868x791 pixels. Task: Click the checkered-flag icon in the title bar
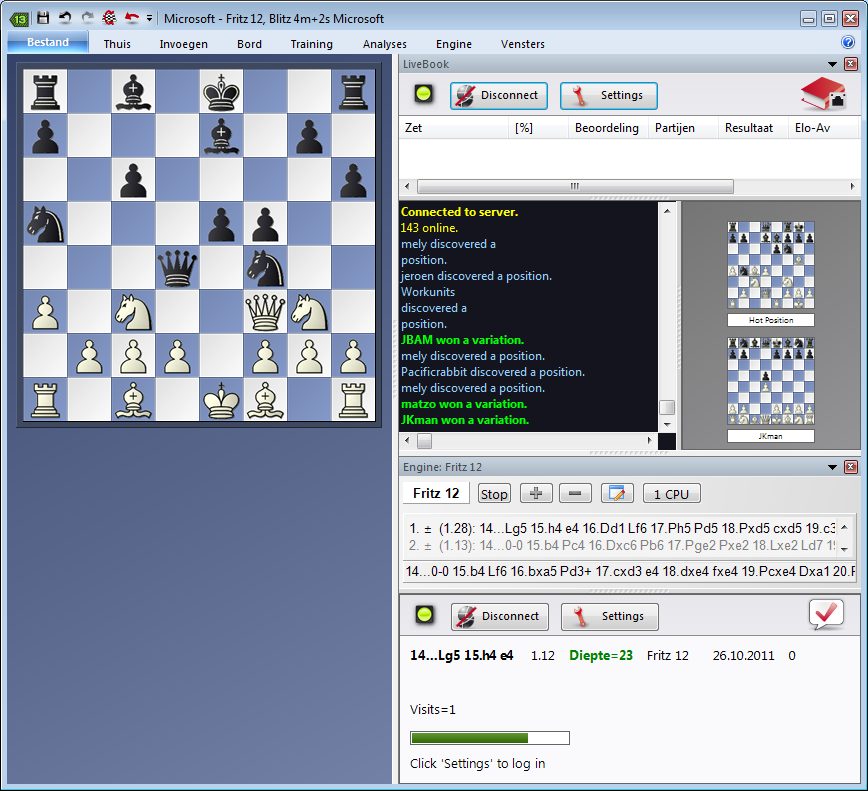coord(109,18)
